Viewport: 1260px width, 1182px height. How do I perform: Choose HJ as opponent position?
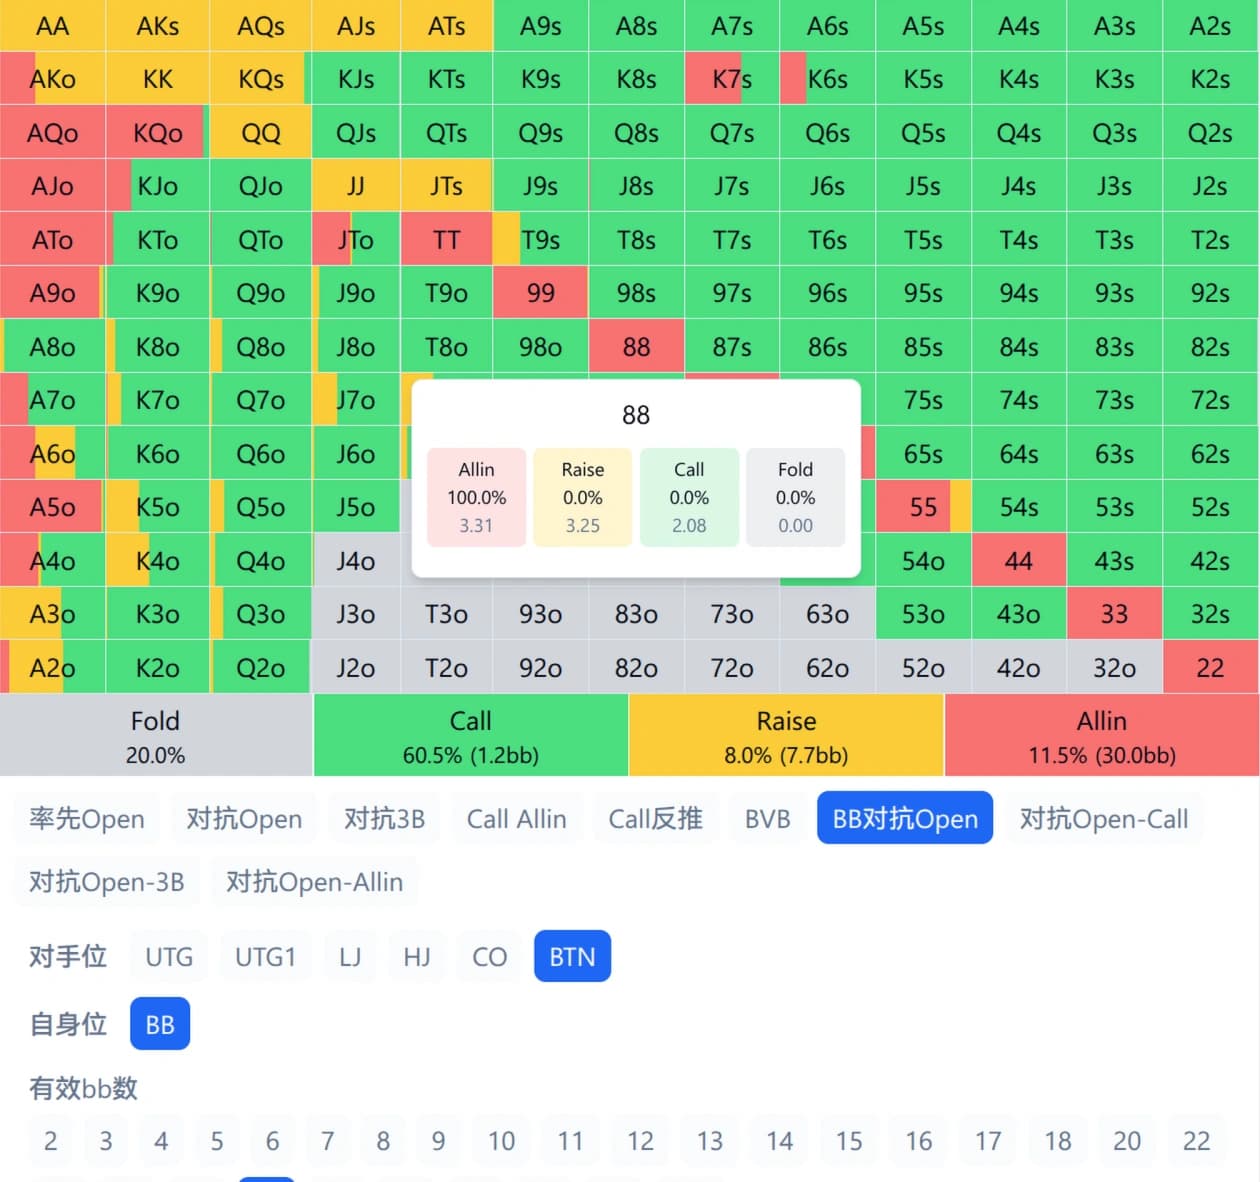(x=417, y=956)
